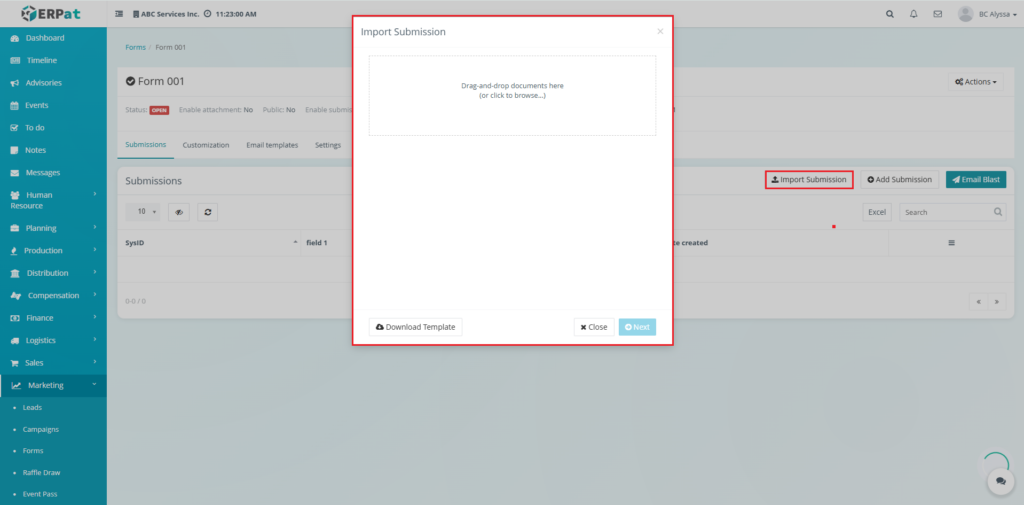Viewport: 1024px width, 505px height.
Task: Click the Search input field
Action: tap(943, 212)
